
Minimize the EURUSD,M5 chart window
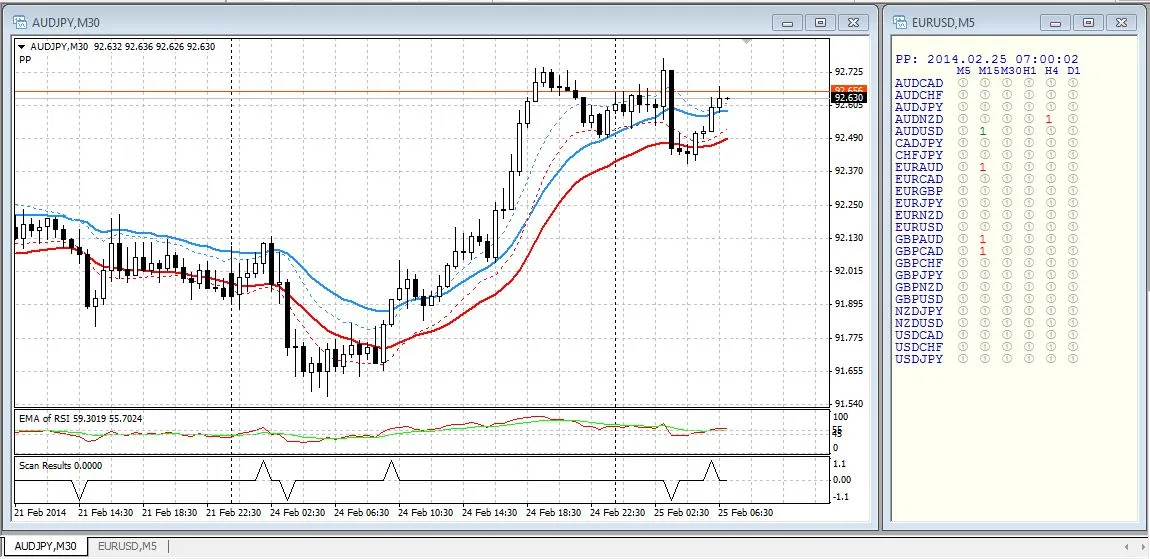tap(1056, 22)
